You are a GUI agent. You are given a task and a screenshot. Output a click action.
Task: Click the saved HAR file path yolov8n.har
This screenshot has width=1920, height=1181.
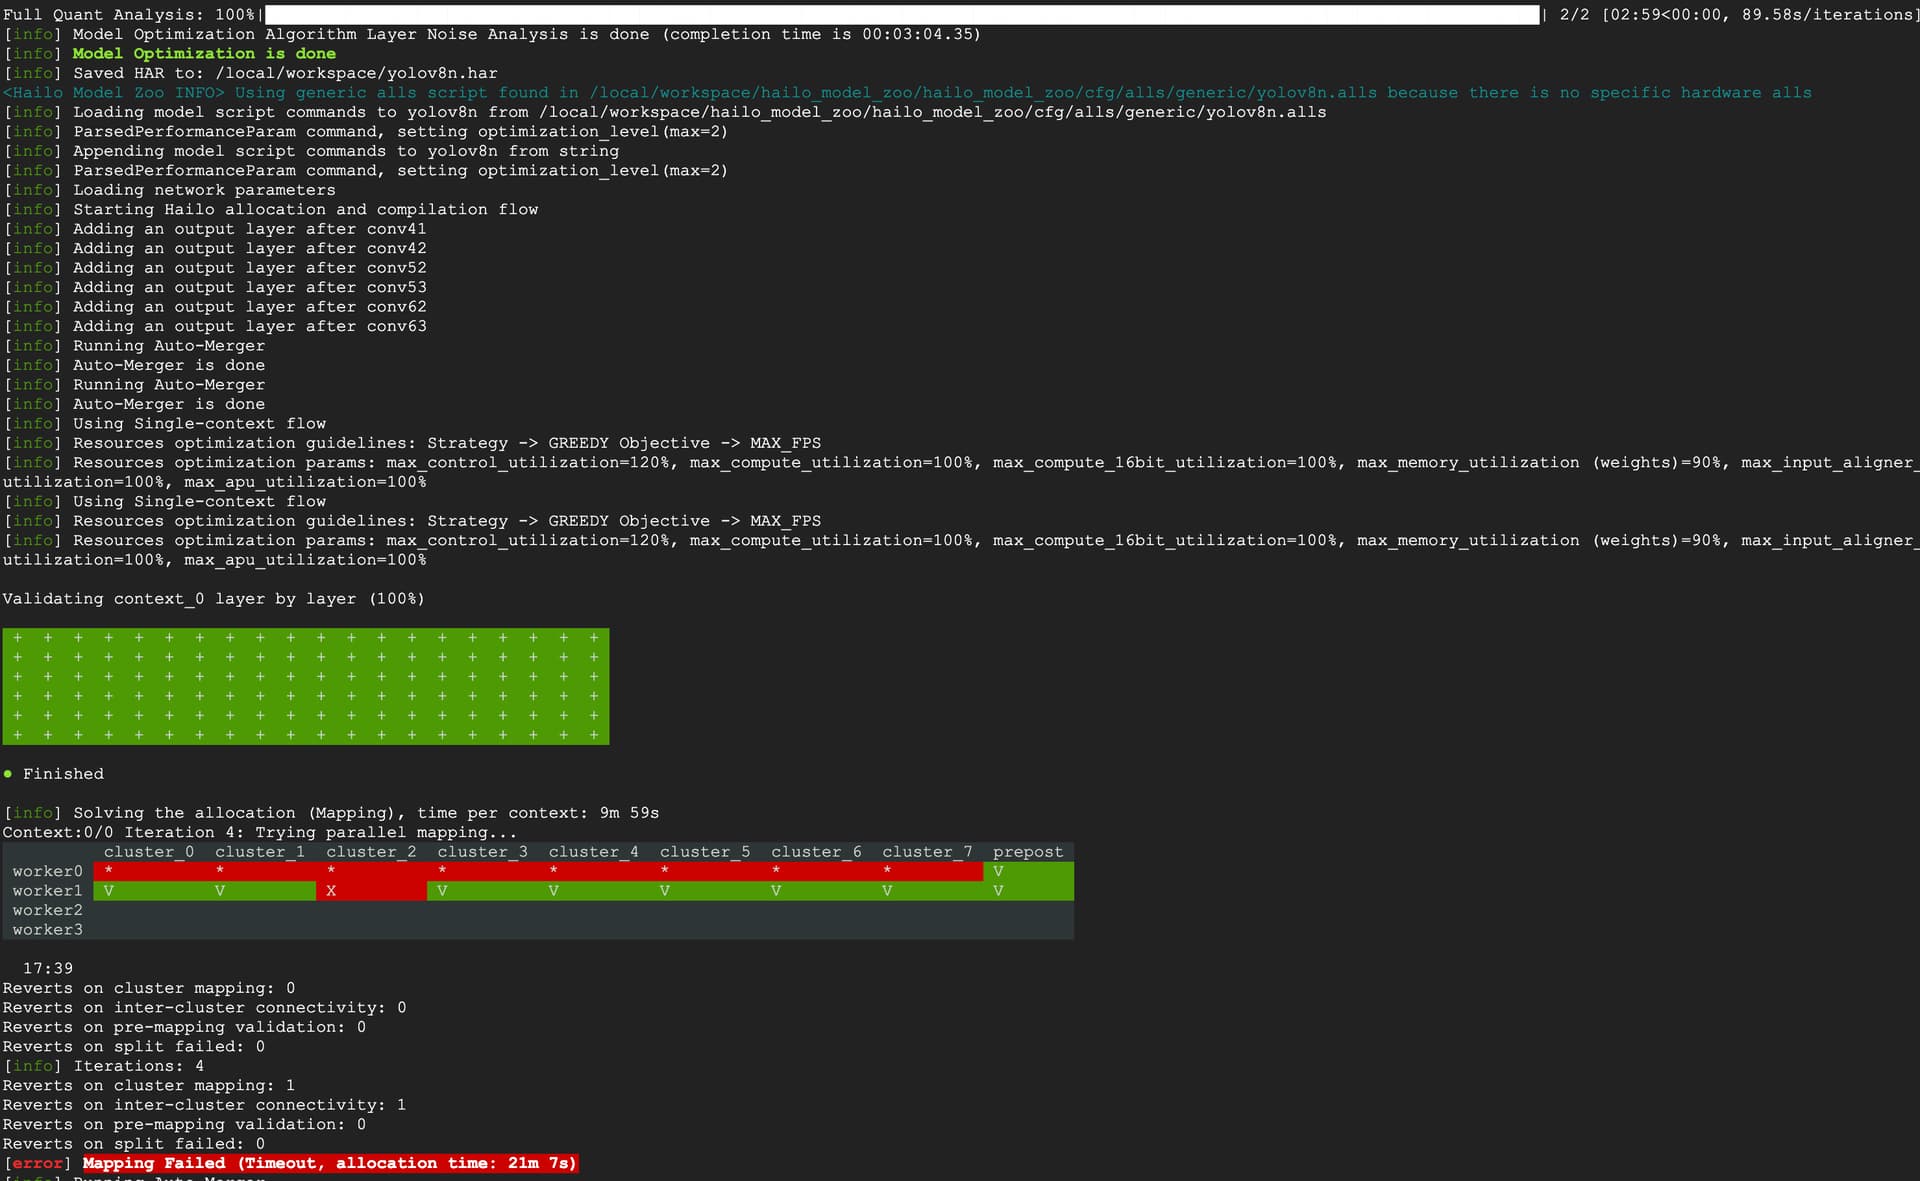(x=356, y=73)
